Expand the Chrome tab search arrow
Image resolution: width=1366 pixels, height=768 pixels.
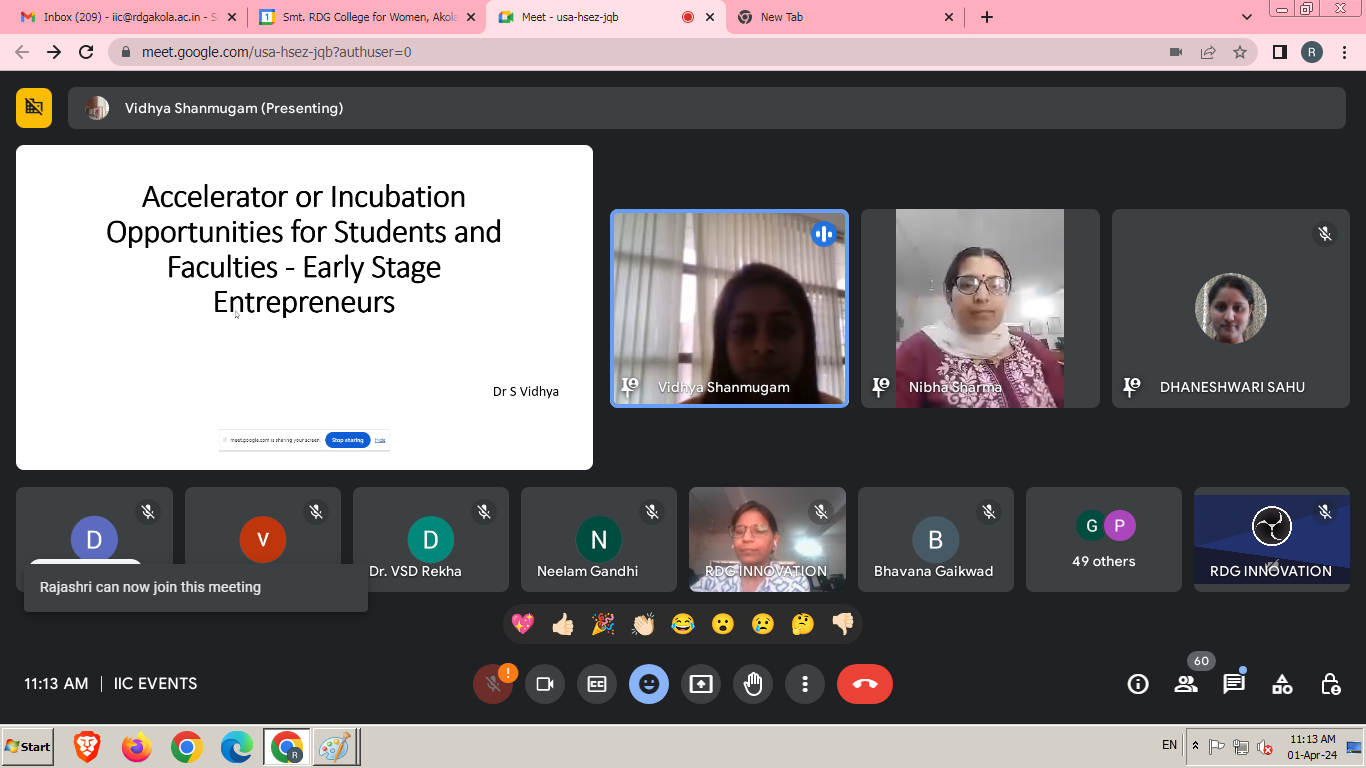point(1247,17)
